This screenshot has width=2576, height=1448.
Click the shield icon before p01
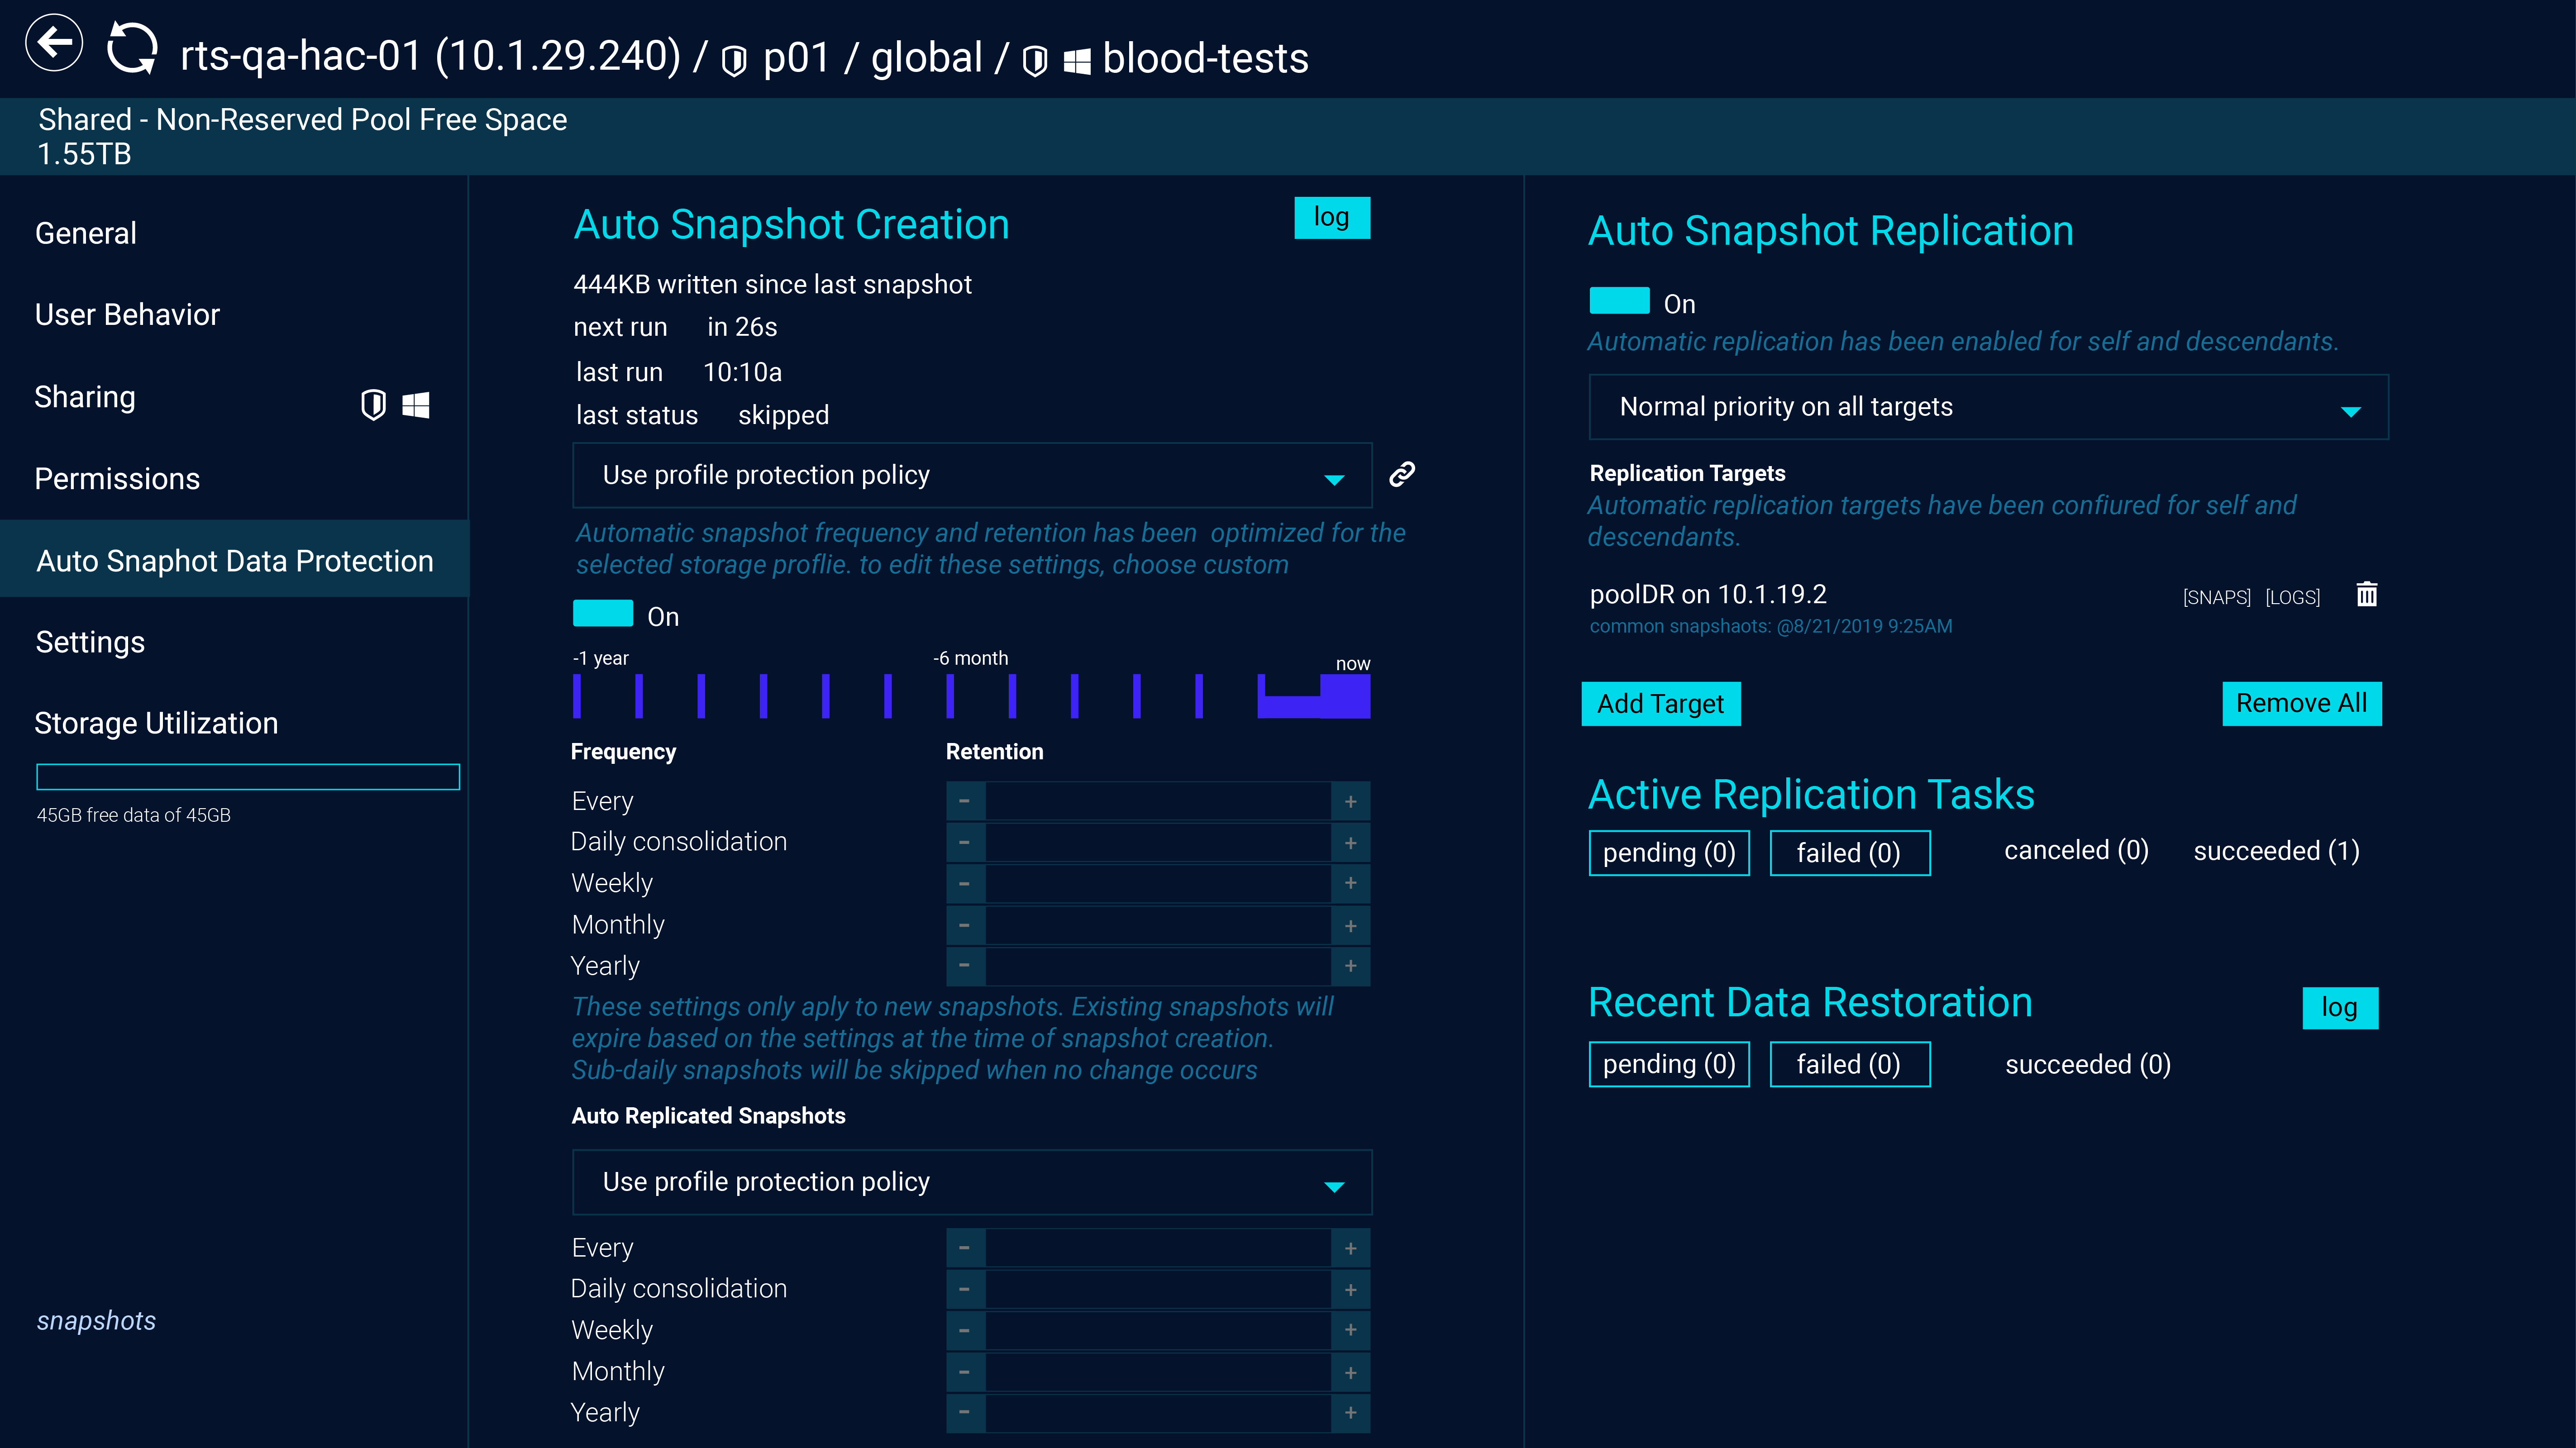734,61
